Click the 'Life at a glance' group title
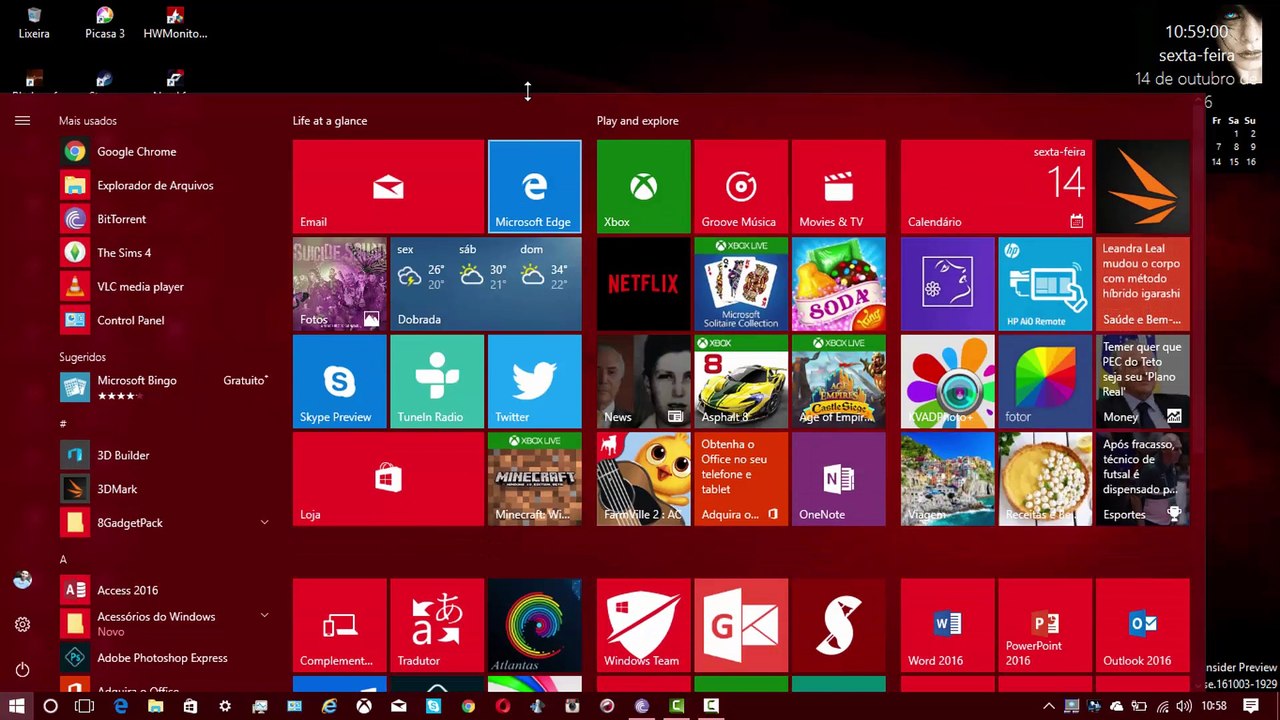 click(330, 121)
